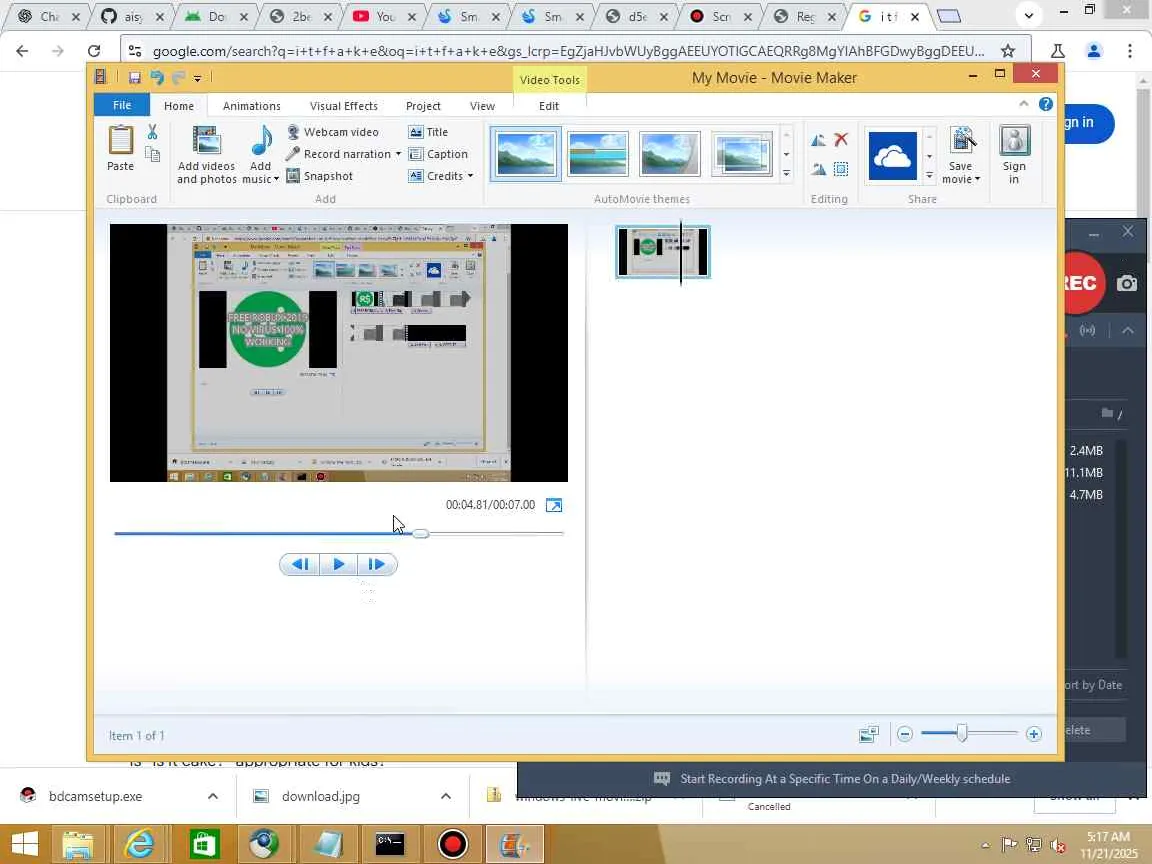The height and width of the screenshot is (864, 1152).
Task: Click the preview seek bar handle
Action: tap(420, 533)
